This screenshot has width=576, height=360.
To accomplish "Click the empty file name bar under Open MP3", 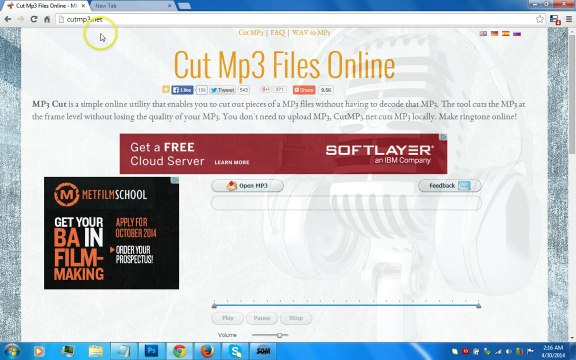I will (346, 203).
